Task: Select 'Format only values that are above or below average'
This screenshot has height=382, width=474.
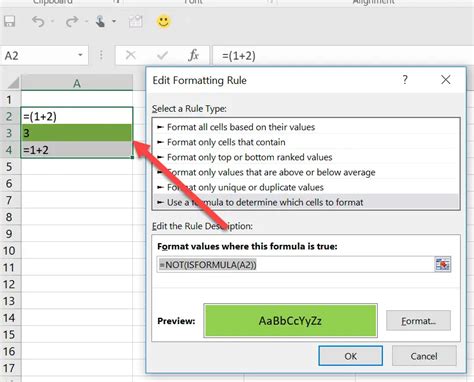Action: tap(306, 172)
